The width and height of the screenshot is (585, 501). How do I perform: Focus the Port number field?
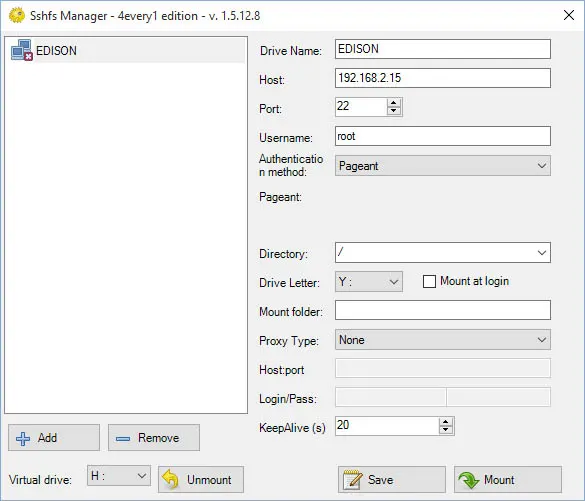(361, 107)
